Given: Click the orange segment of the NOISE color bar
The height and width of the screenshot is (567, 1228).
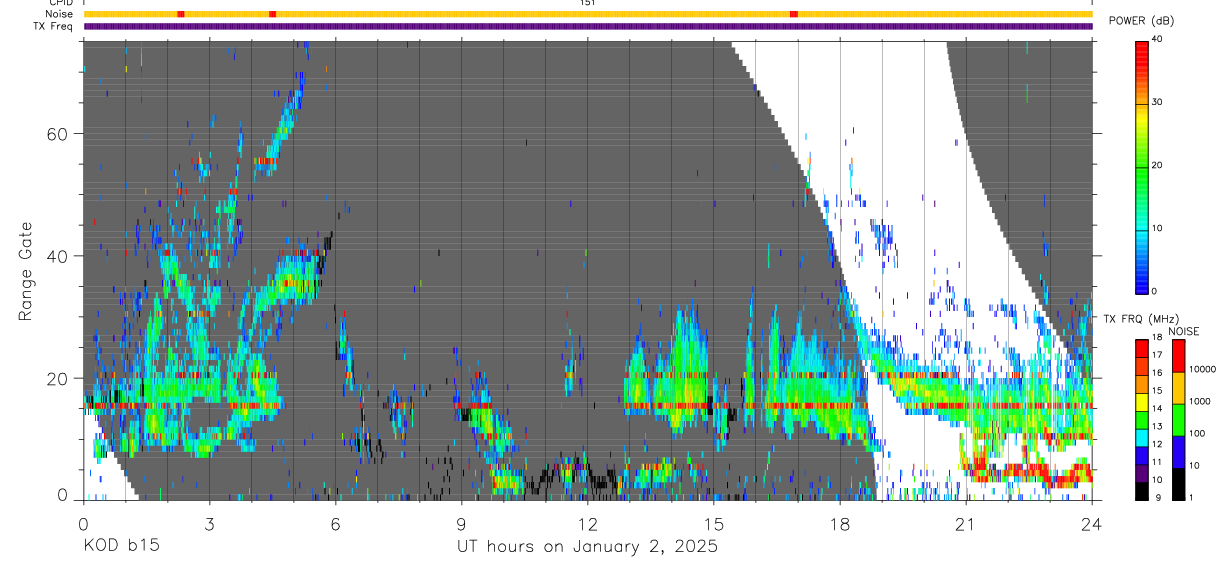Looking at the screenshot, I should click(x=1179, y=388).
